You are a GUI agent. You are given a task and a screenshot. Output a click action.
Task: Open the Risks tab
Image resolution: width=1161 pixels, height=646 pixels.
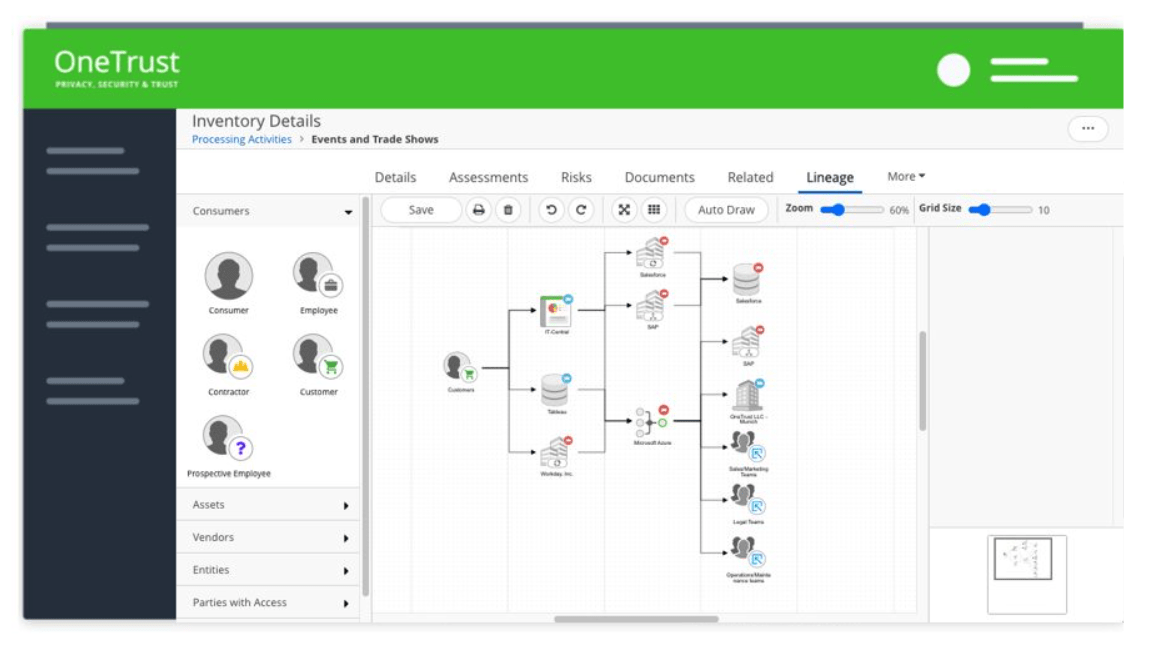point(576,178)
